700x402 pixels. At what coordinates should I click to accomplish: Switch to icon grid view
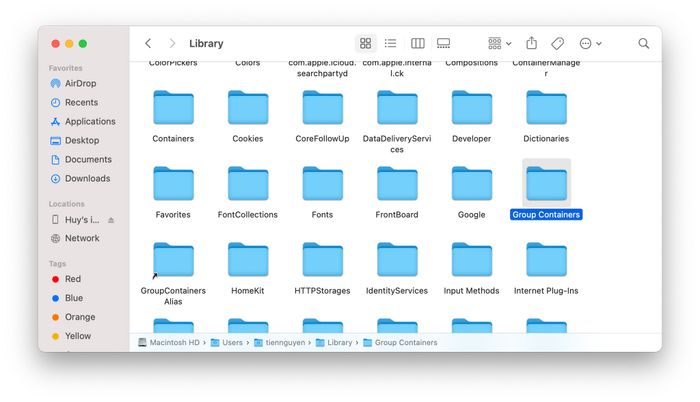(x=365, y=44)
